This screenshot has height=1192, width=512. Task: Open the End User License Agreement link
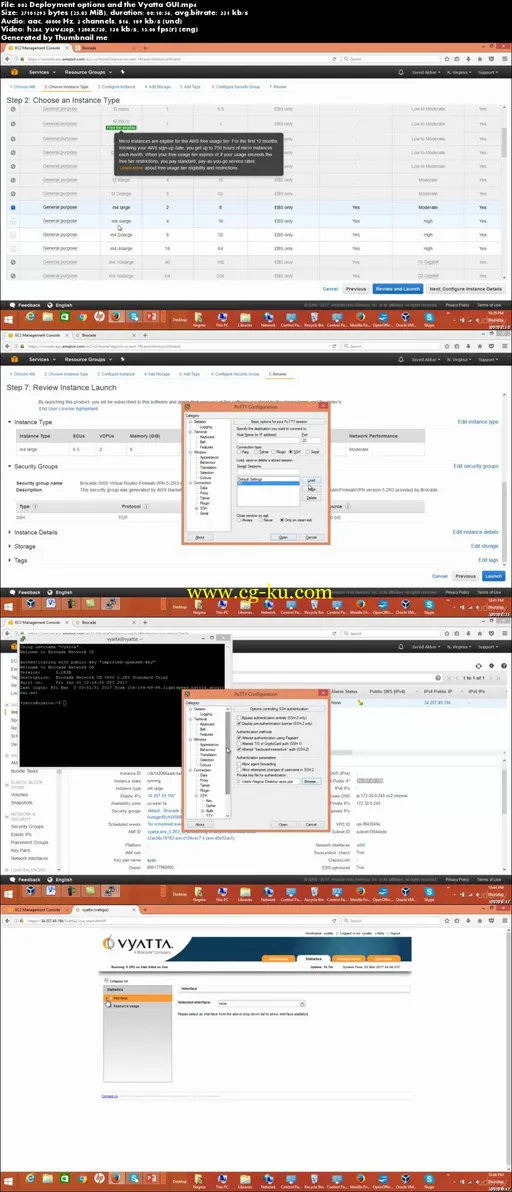point(68,408)
